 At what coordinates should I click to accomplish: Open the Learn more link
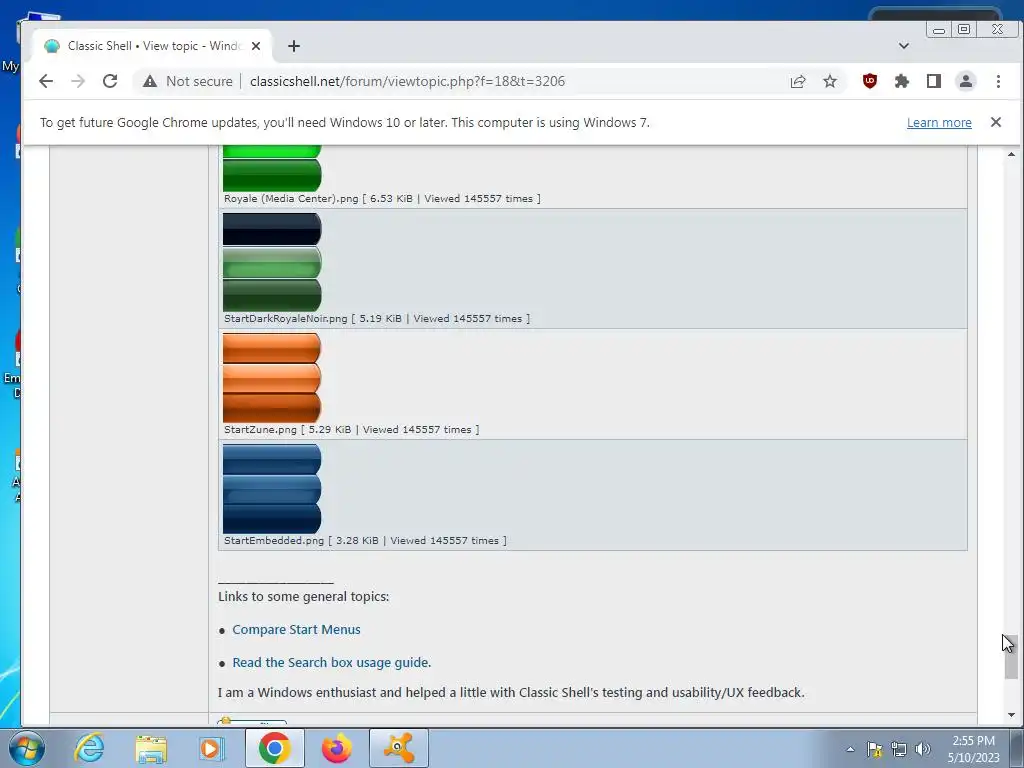point(938,122)
